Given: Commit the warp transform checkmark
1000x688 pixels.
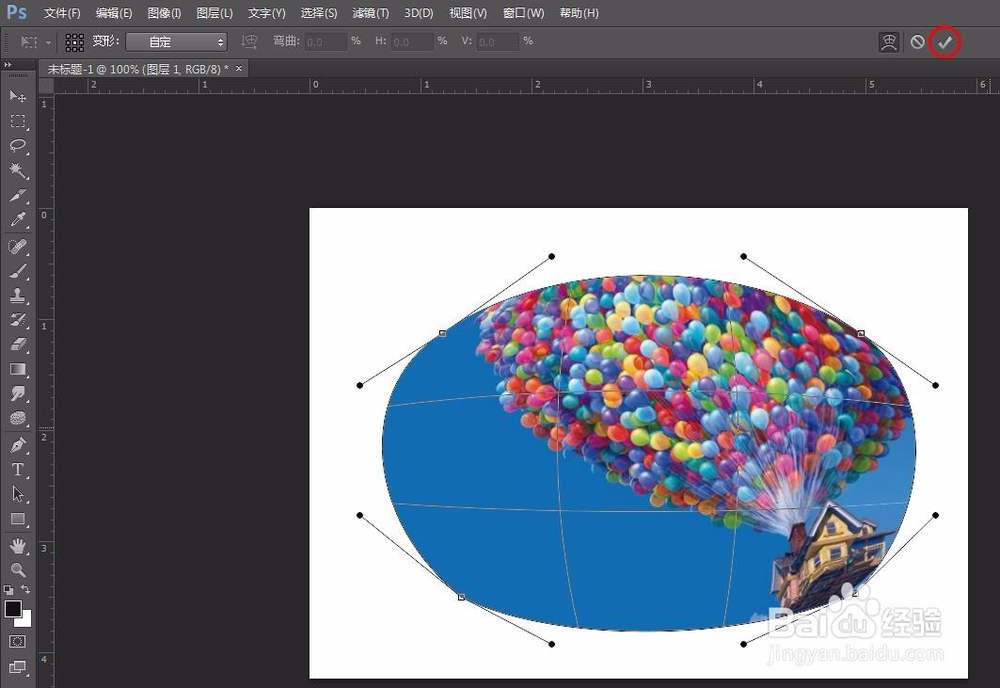Looking at the screenshot, I should (945, 42).
